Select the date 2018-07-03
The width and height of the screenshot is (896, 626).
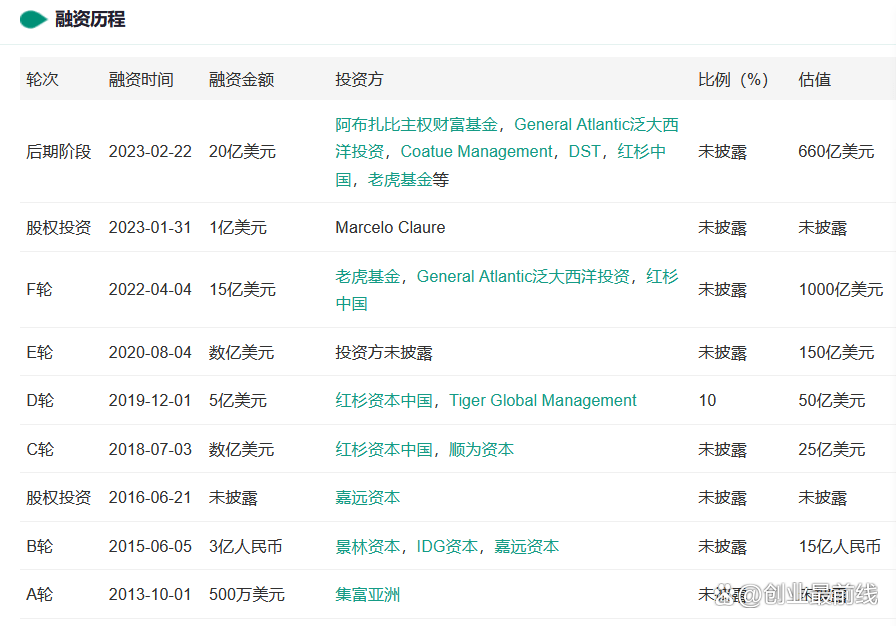pyautogui.click(x=150, y=450)
